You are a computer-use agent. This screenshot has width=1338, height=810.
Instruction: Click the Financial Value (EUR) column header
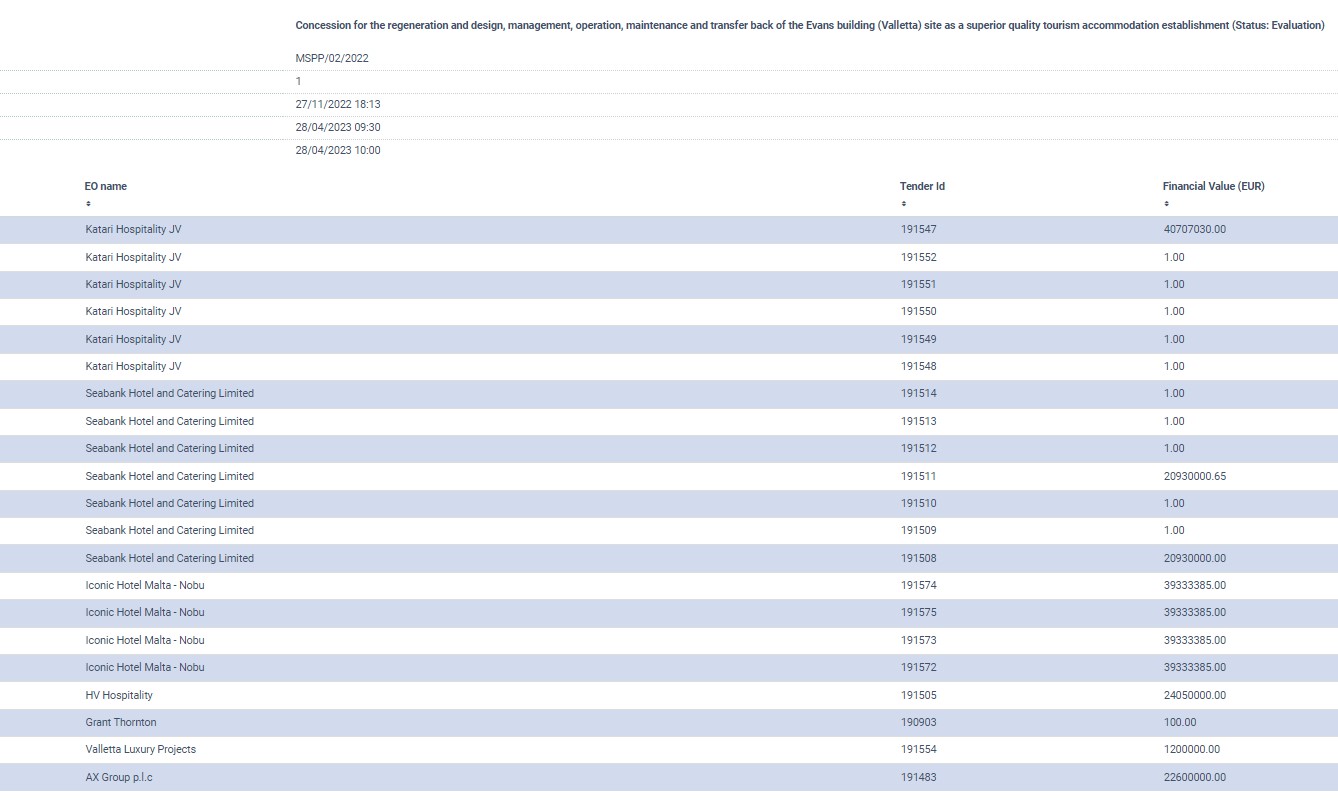(x=1213, y=186)
